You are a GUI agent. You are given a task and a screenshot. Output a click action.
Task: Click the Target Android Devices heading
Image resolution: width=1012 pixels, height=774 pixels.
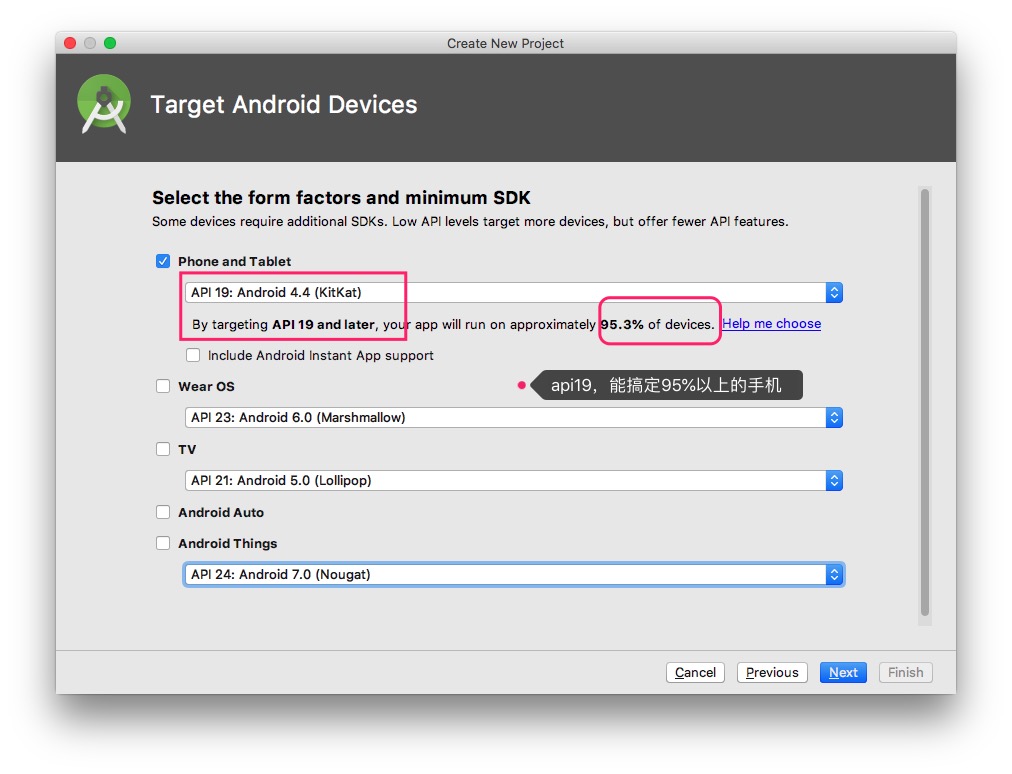[x=284, y=105]
